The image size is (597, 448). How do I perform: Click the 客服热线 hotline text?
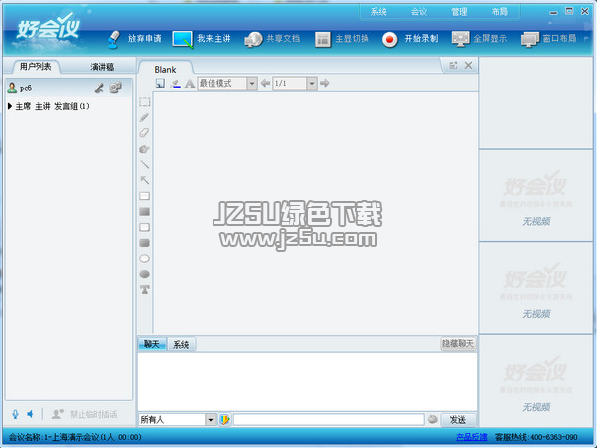[x=536, y=437]
